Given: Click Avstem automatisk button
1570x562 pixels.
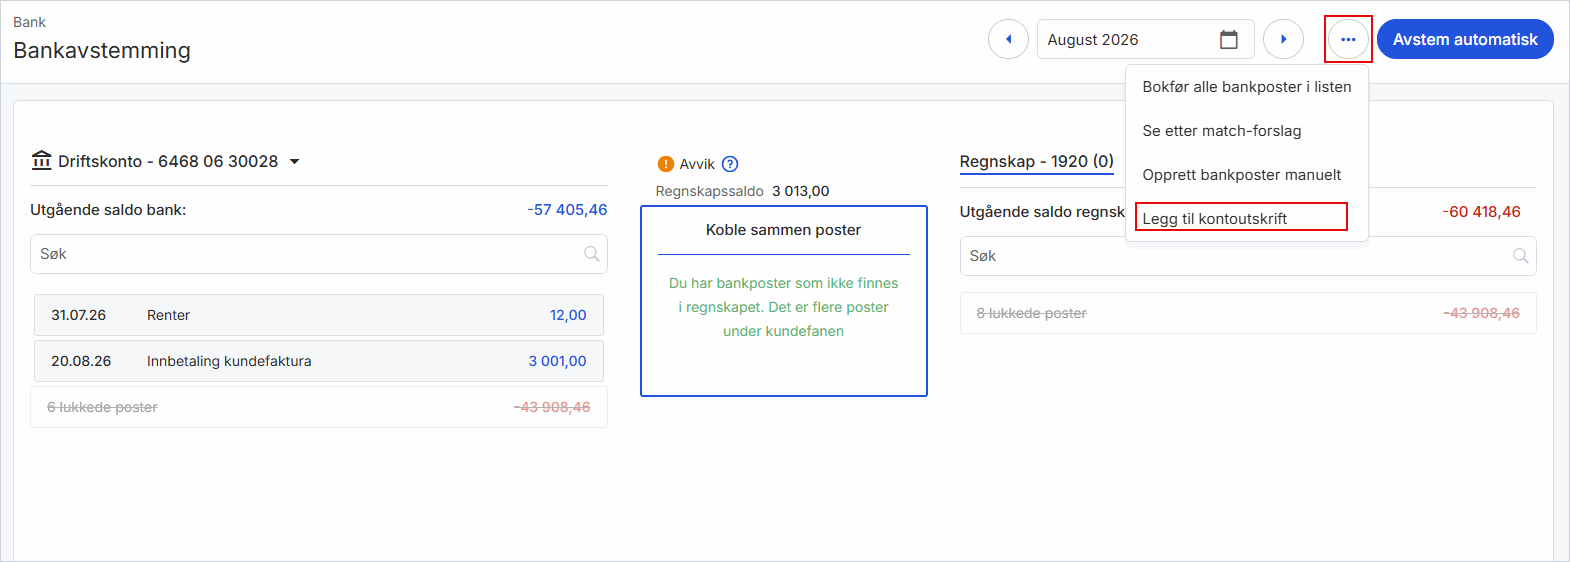Looking at the screenshot, I should point(1465,40).
